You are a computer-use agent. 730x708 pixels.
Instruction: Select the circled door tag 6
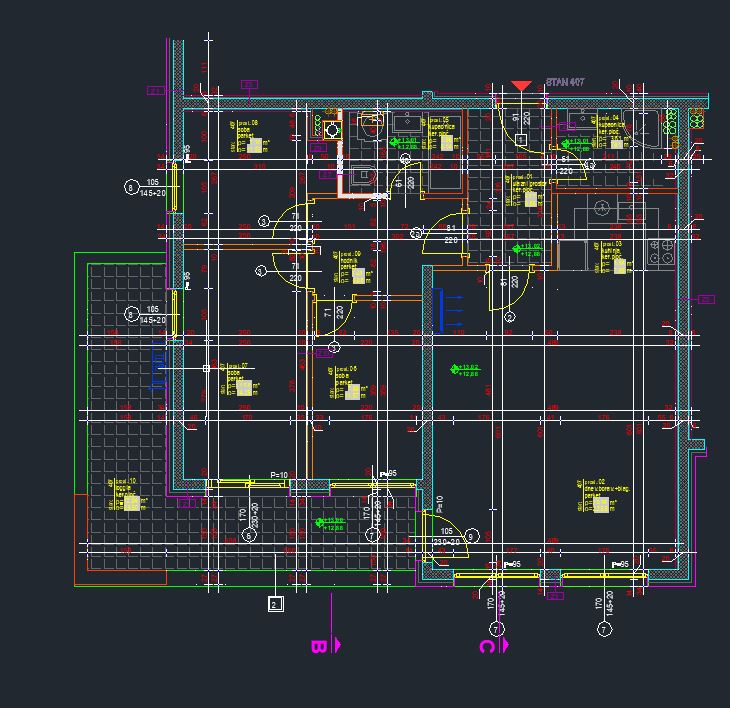250,535
